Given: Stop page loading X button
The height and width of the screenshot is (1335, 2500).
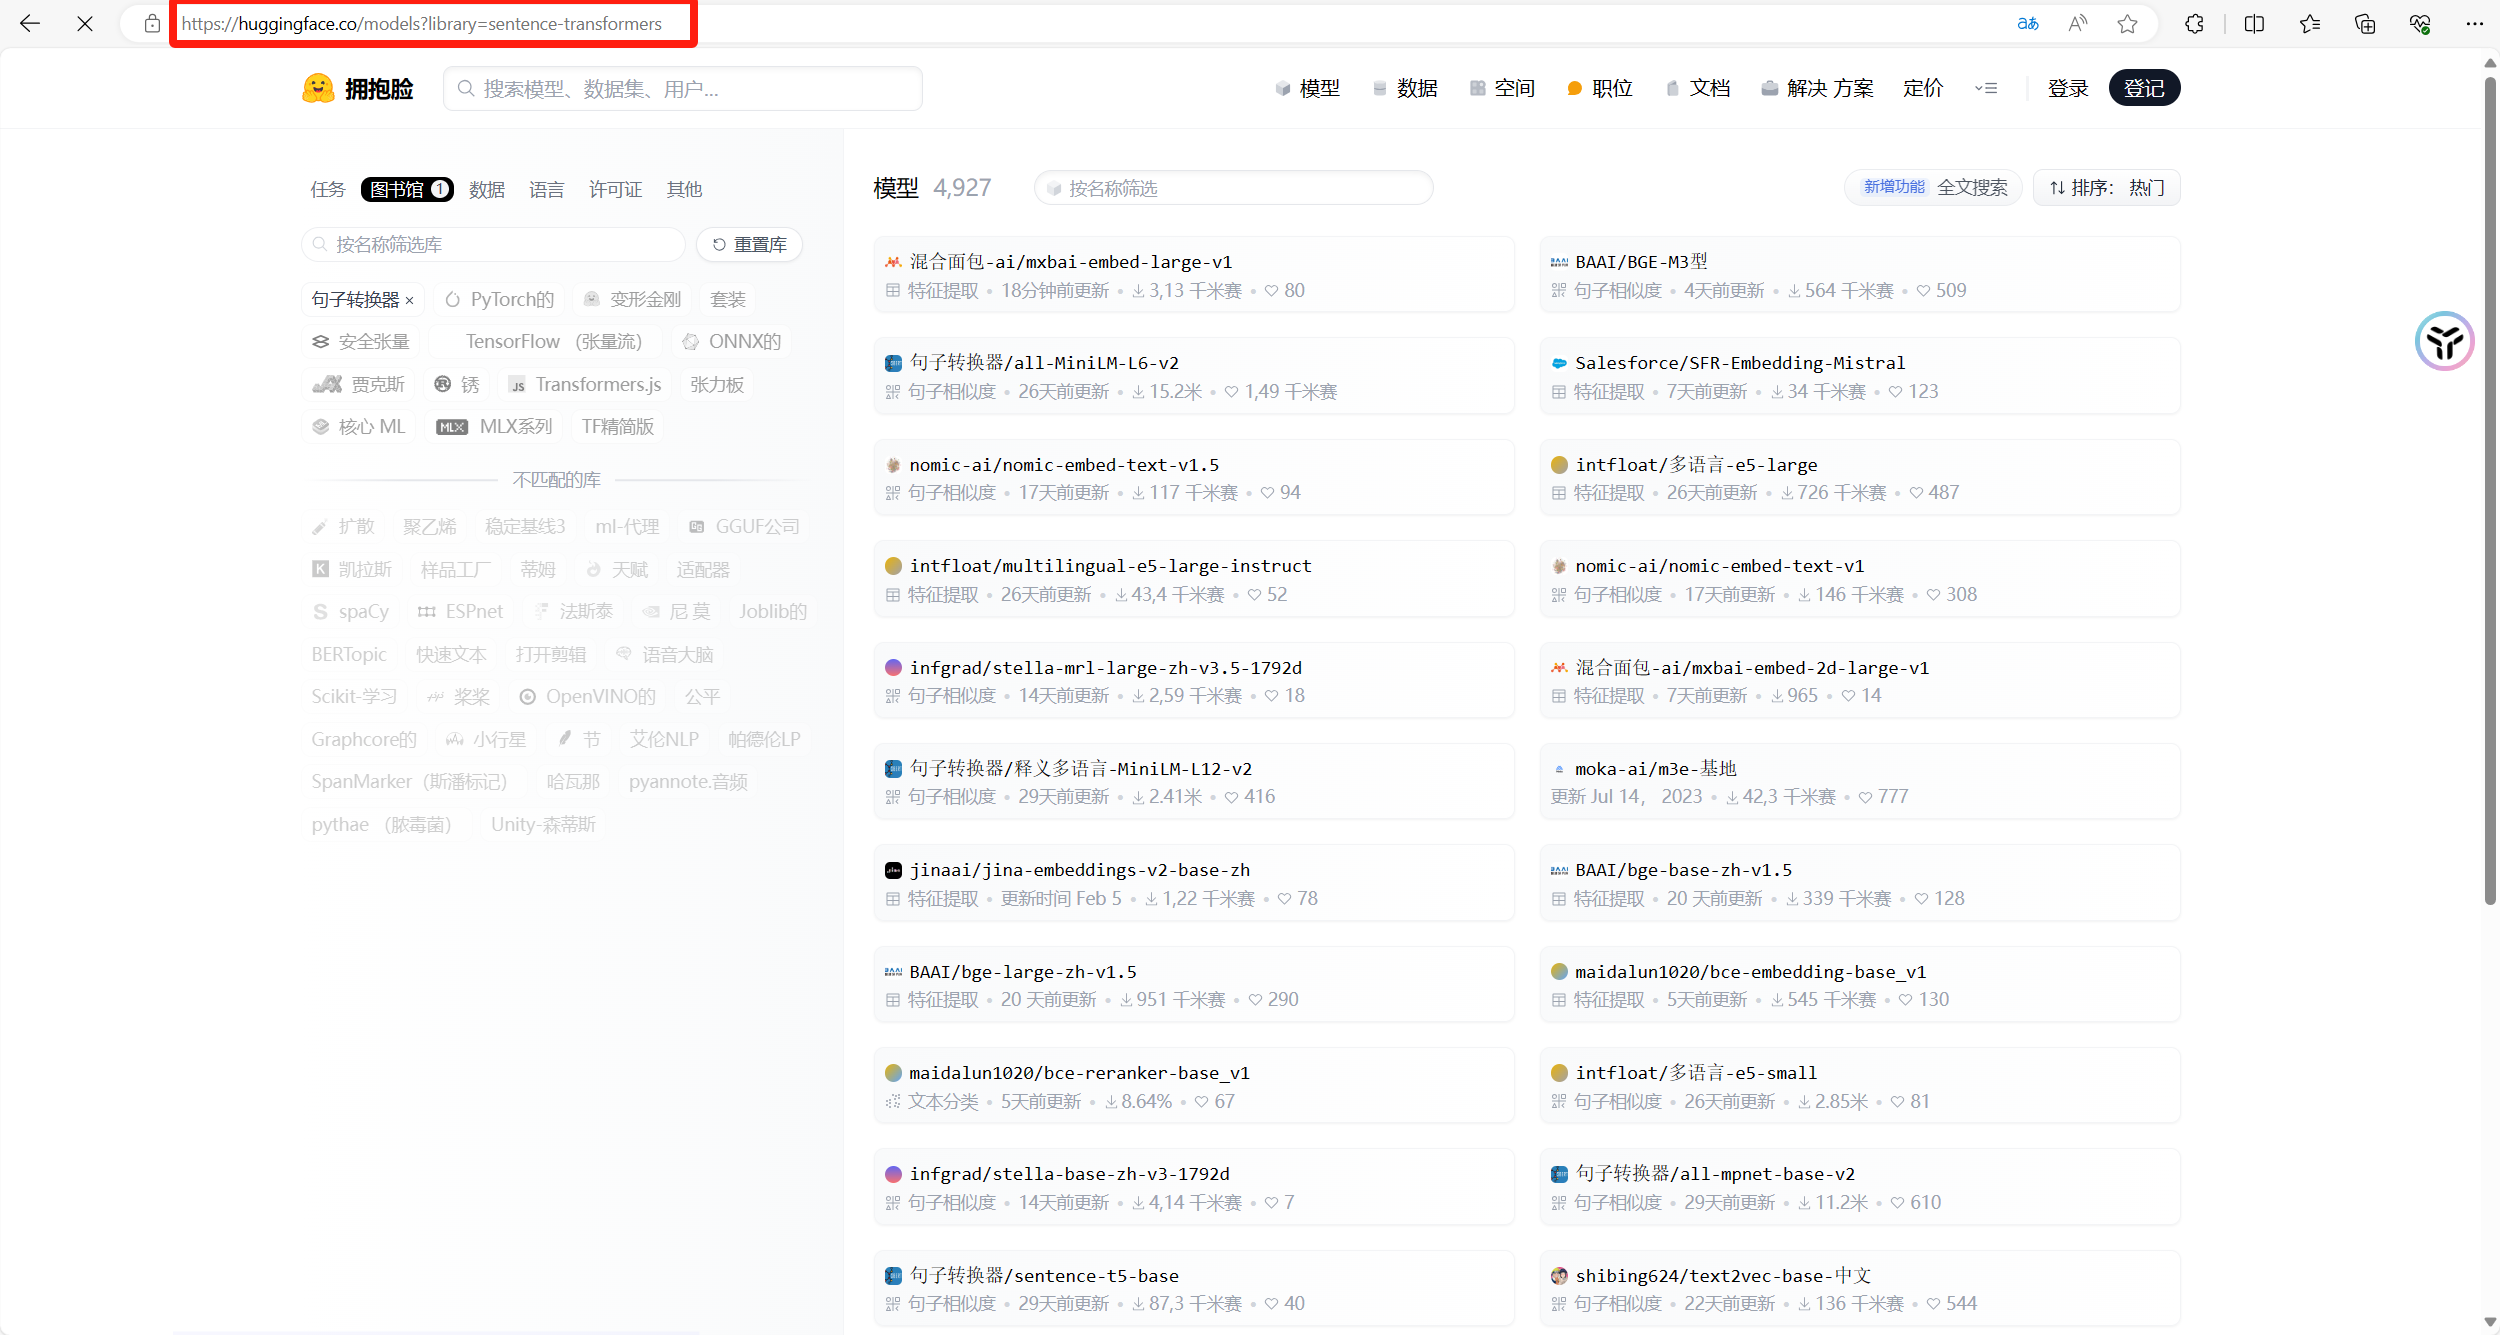Looking at the screenshot, I should pos(85,24).
